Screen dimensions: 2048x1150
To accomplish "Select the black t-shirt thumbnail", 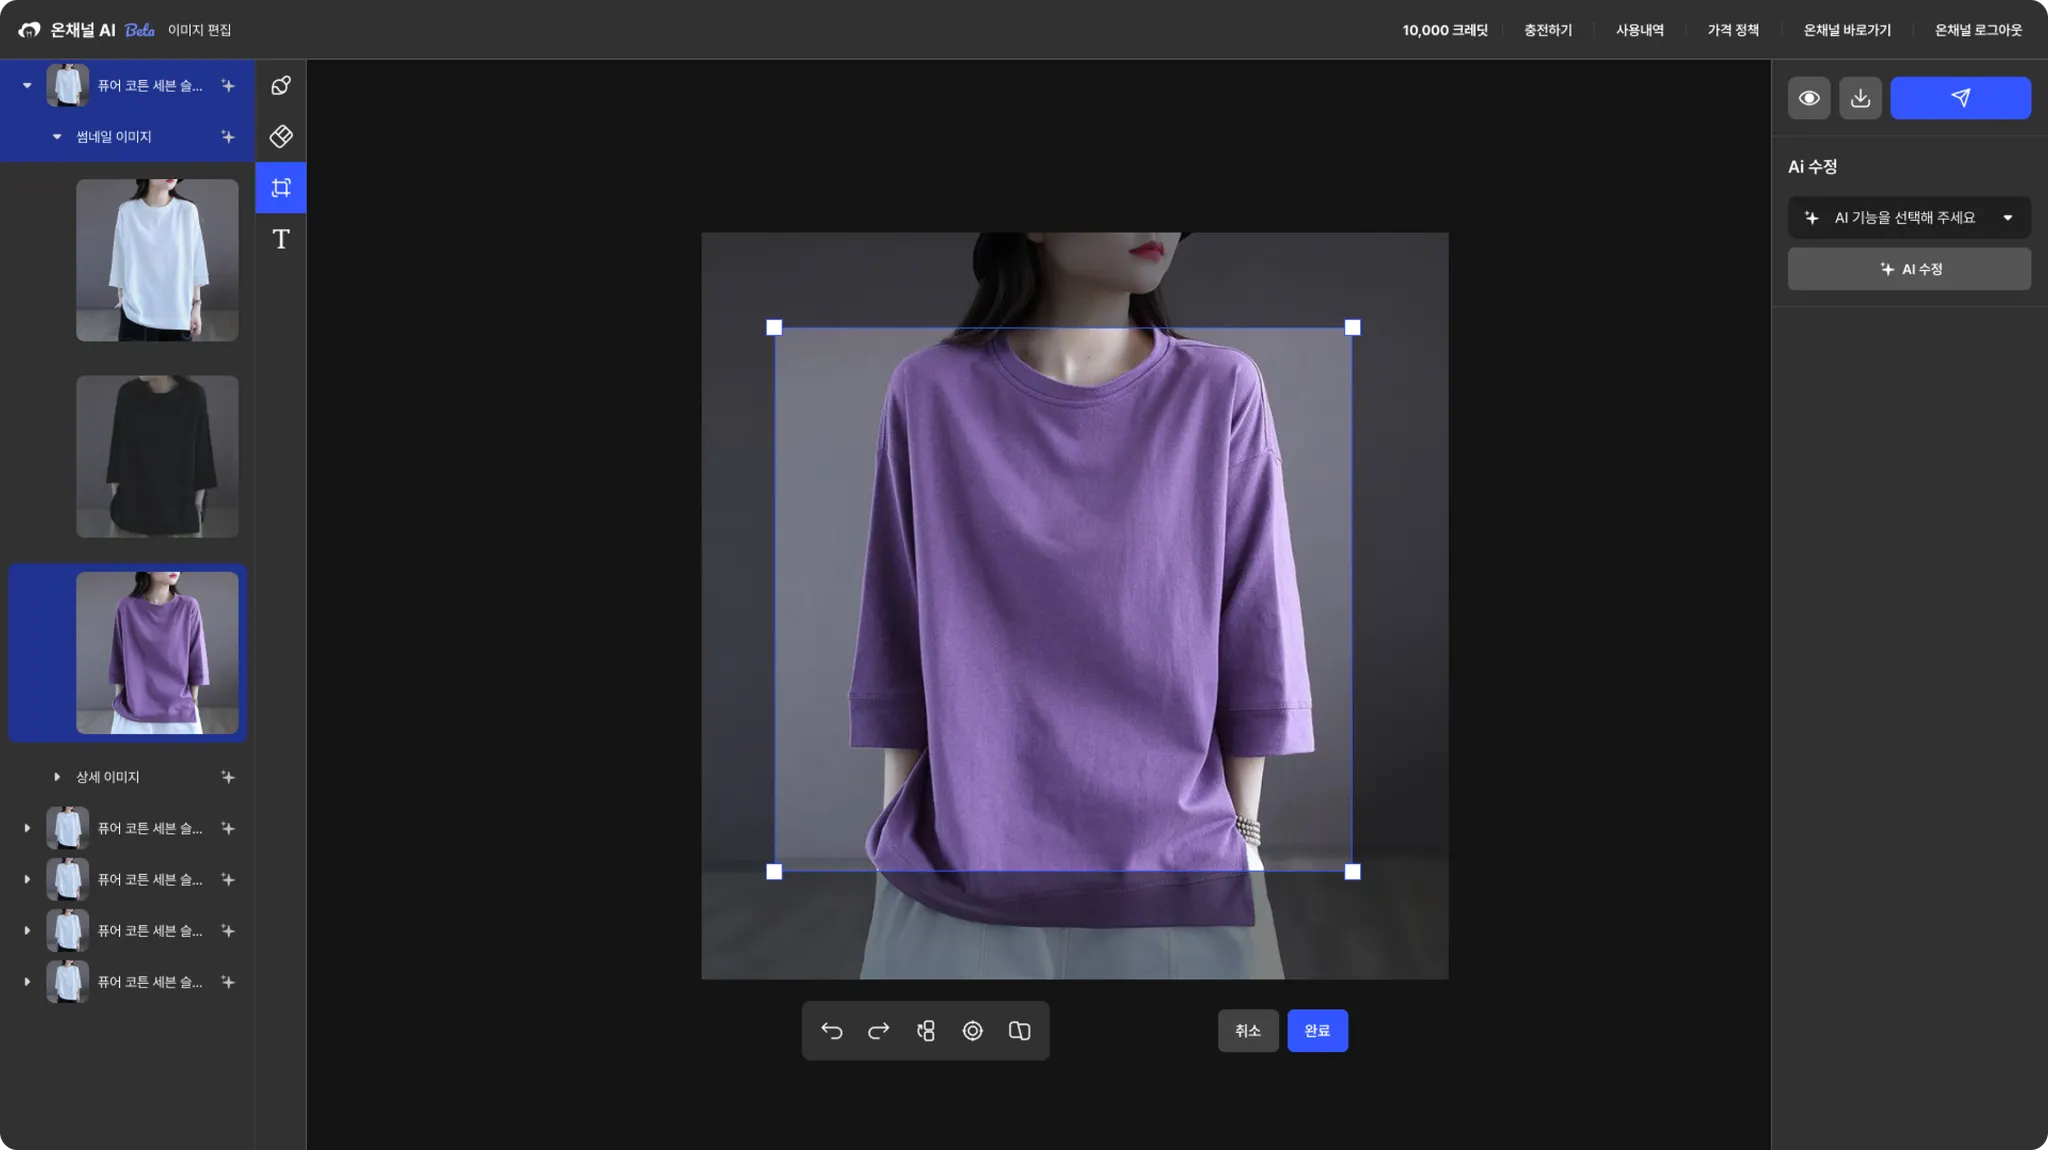I will point(157,457).
